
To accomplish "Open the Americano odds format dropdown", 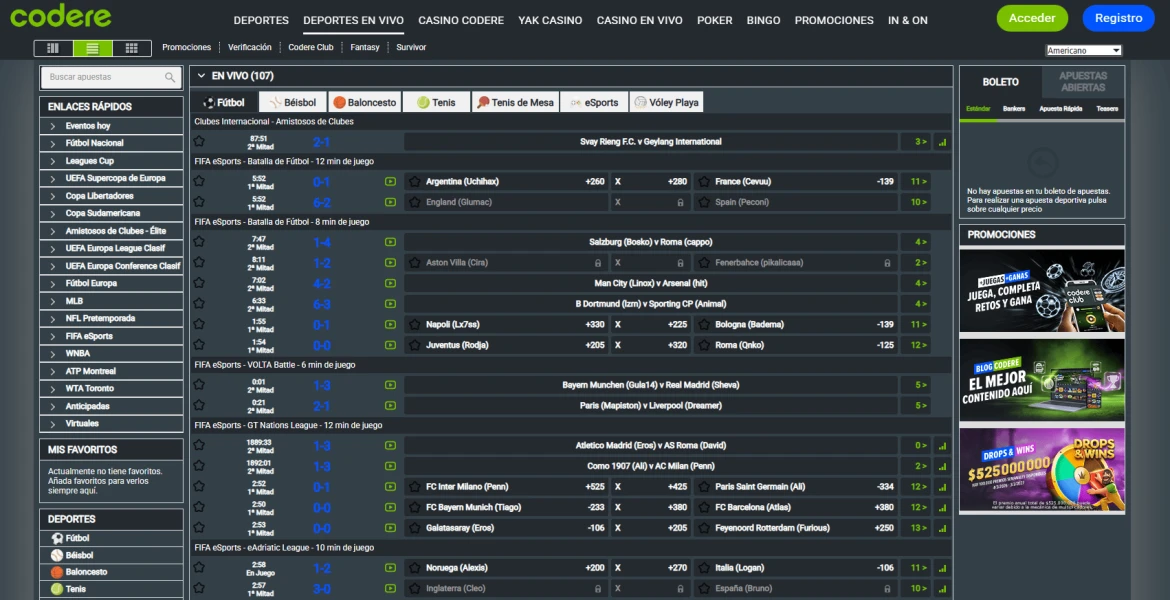I will pos(1083,51).
